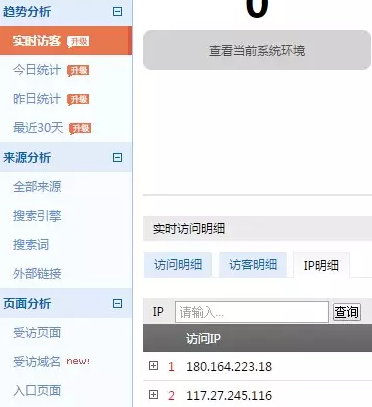Open 最近30天 report

pos(38,128)
